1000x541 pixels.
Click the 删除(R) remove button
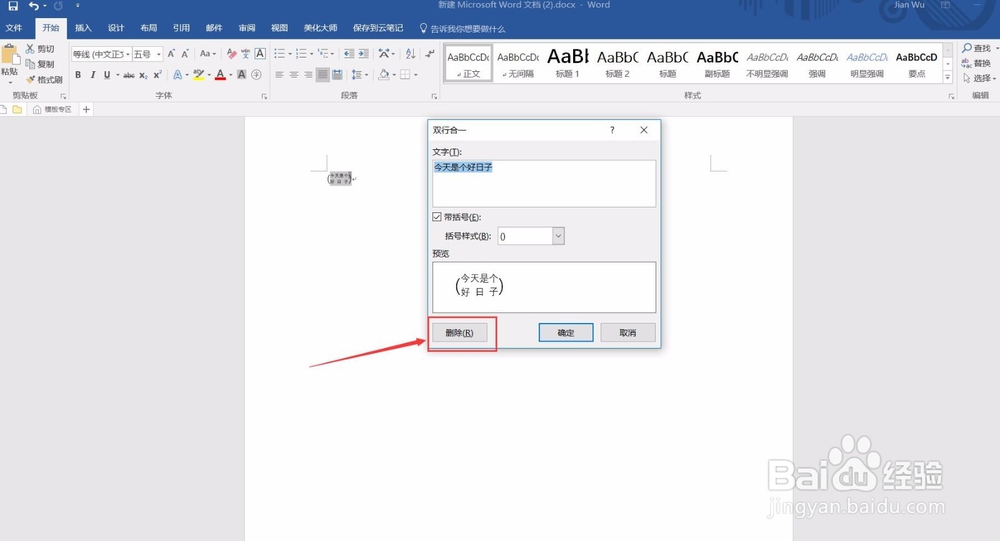459,332
